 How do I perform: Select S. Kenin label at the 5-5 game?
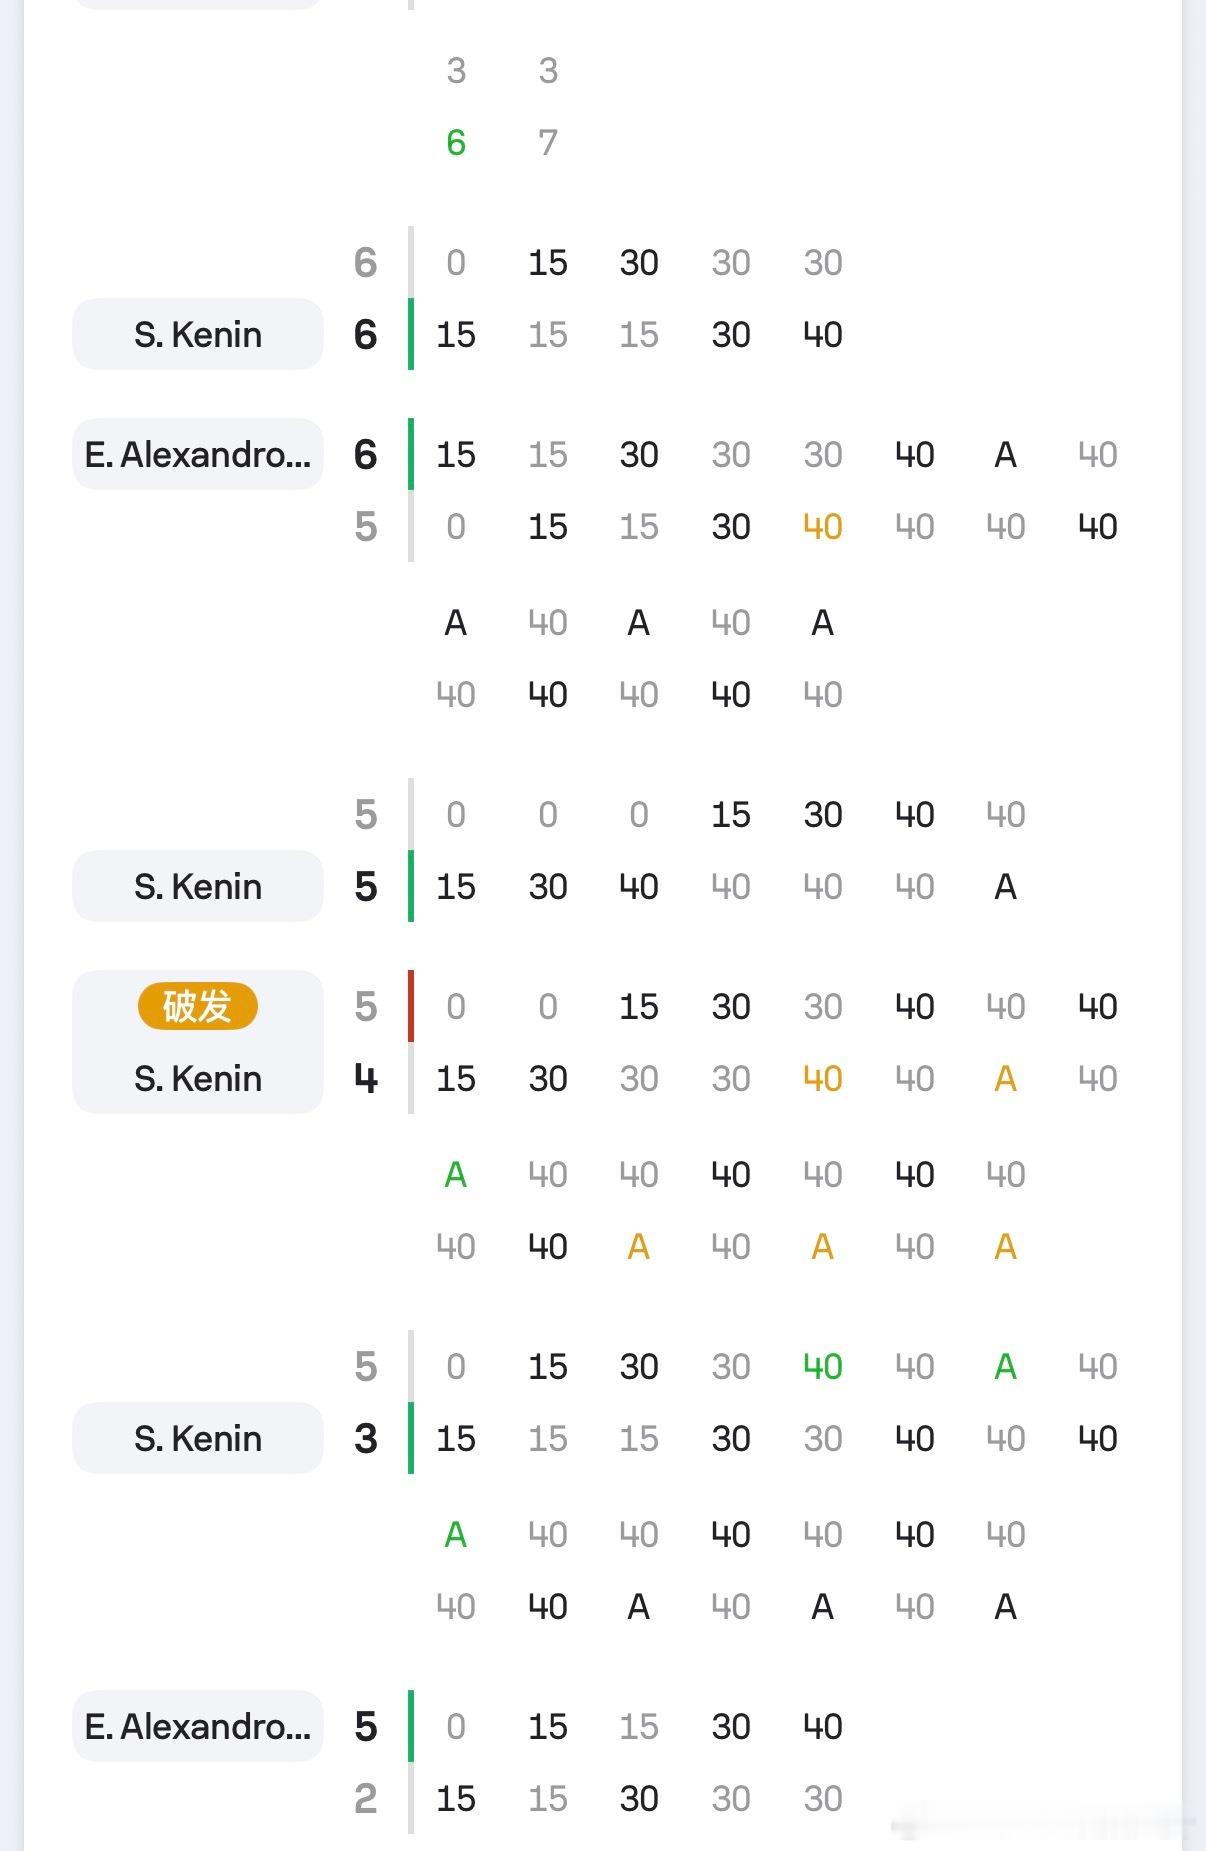tap(198, 886)
